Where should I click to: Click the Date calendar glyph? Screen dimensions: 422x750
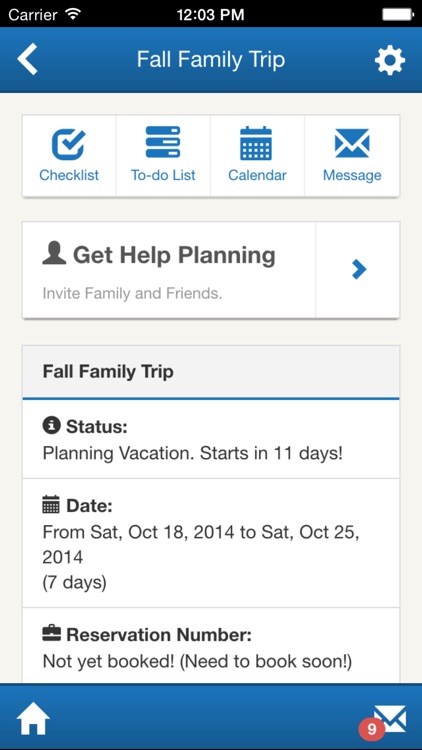(51, 504)
